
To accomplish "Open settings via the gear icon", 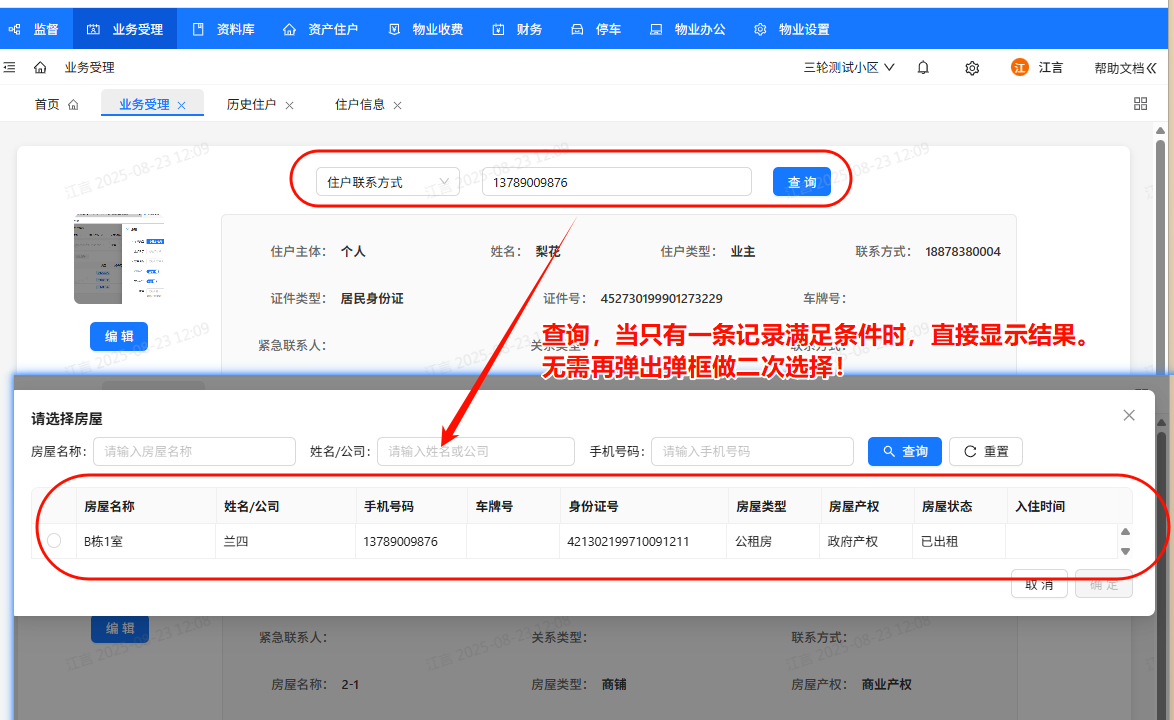I will click(x=972, y=68).
